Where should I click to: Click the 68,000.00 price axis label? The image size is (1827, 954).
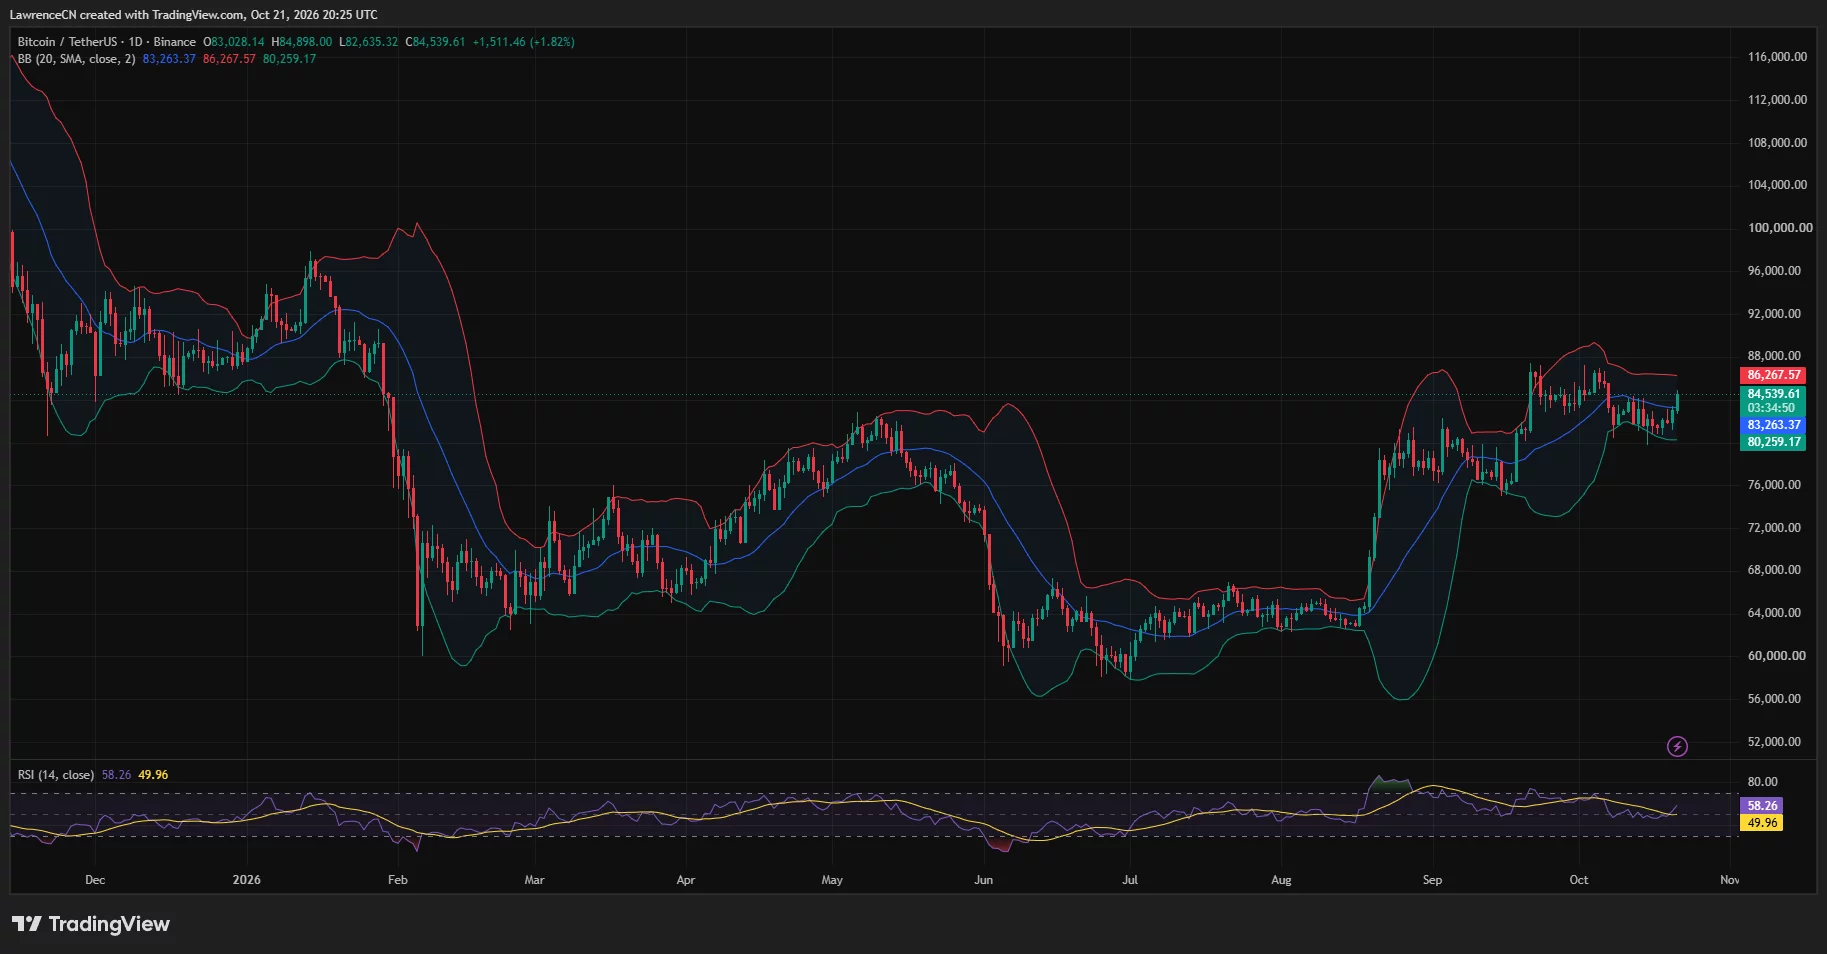point(1774,570)
